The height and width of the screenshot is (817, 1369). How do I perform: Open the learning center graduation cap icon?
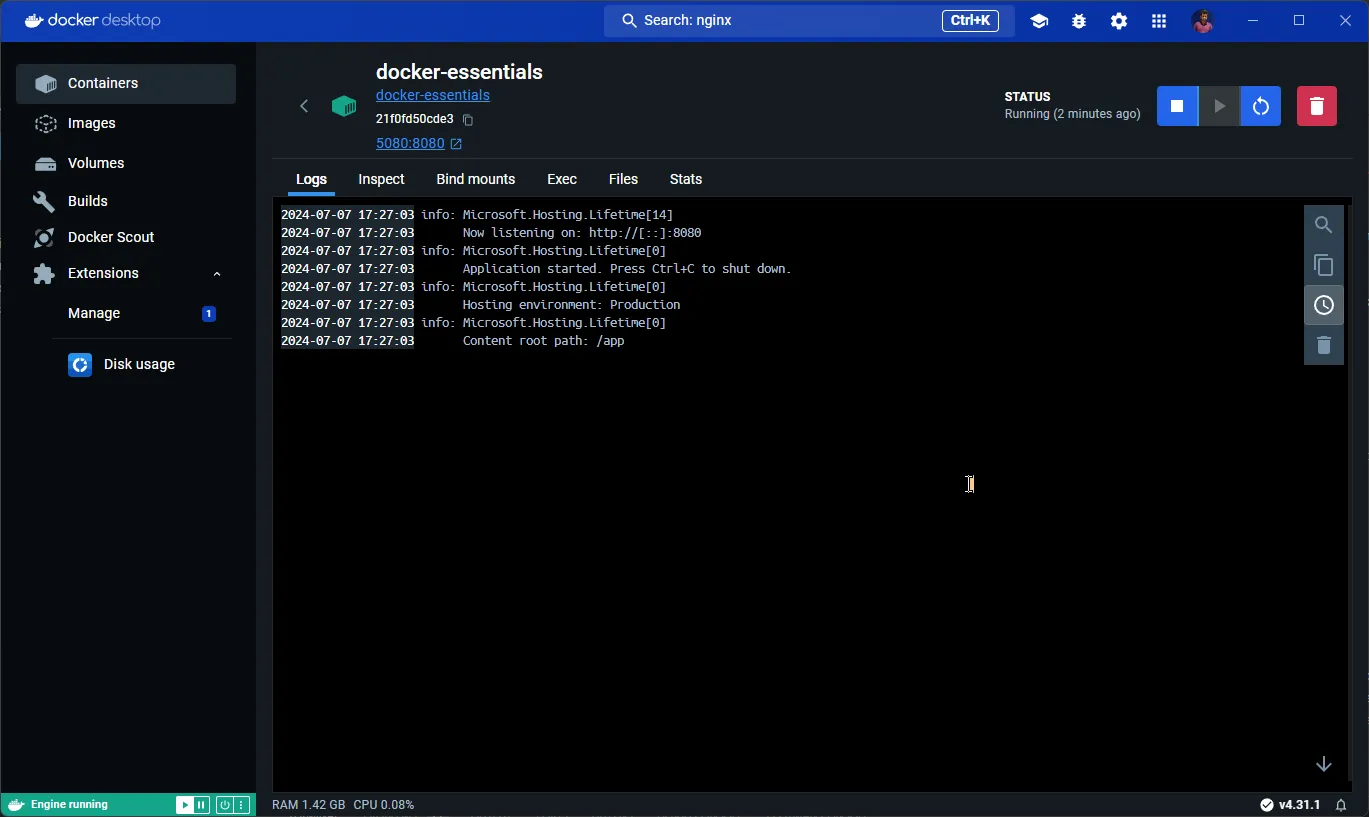coord(1038,20)
